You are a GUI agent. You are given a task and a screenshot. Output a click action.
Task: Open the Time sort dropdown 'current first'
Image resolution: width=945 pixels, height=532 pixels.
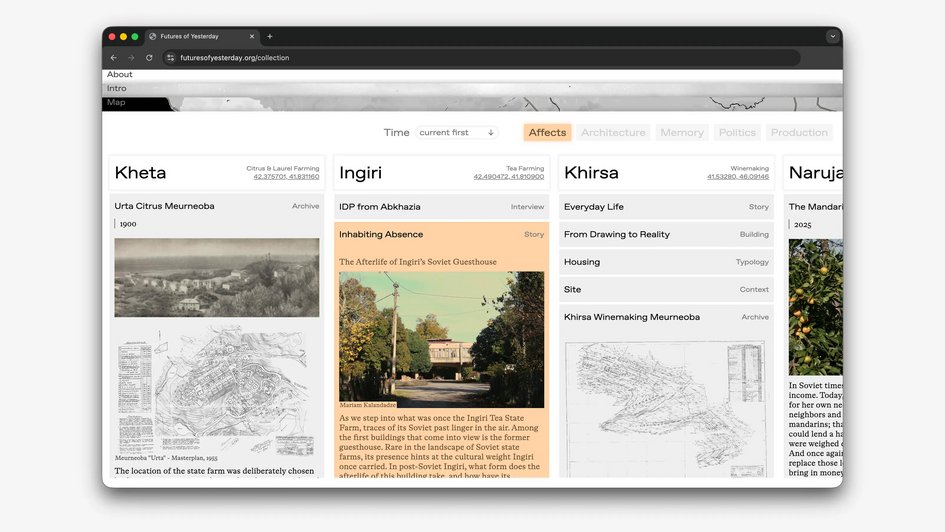coord(457,133)
